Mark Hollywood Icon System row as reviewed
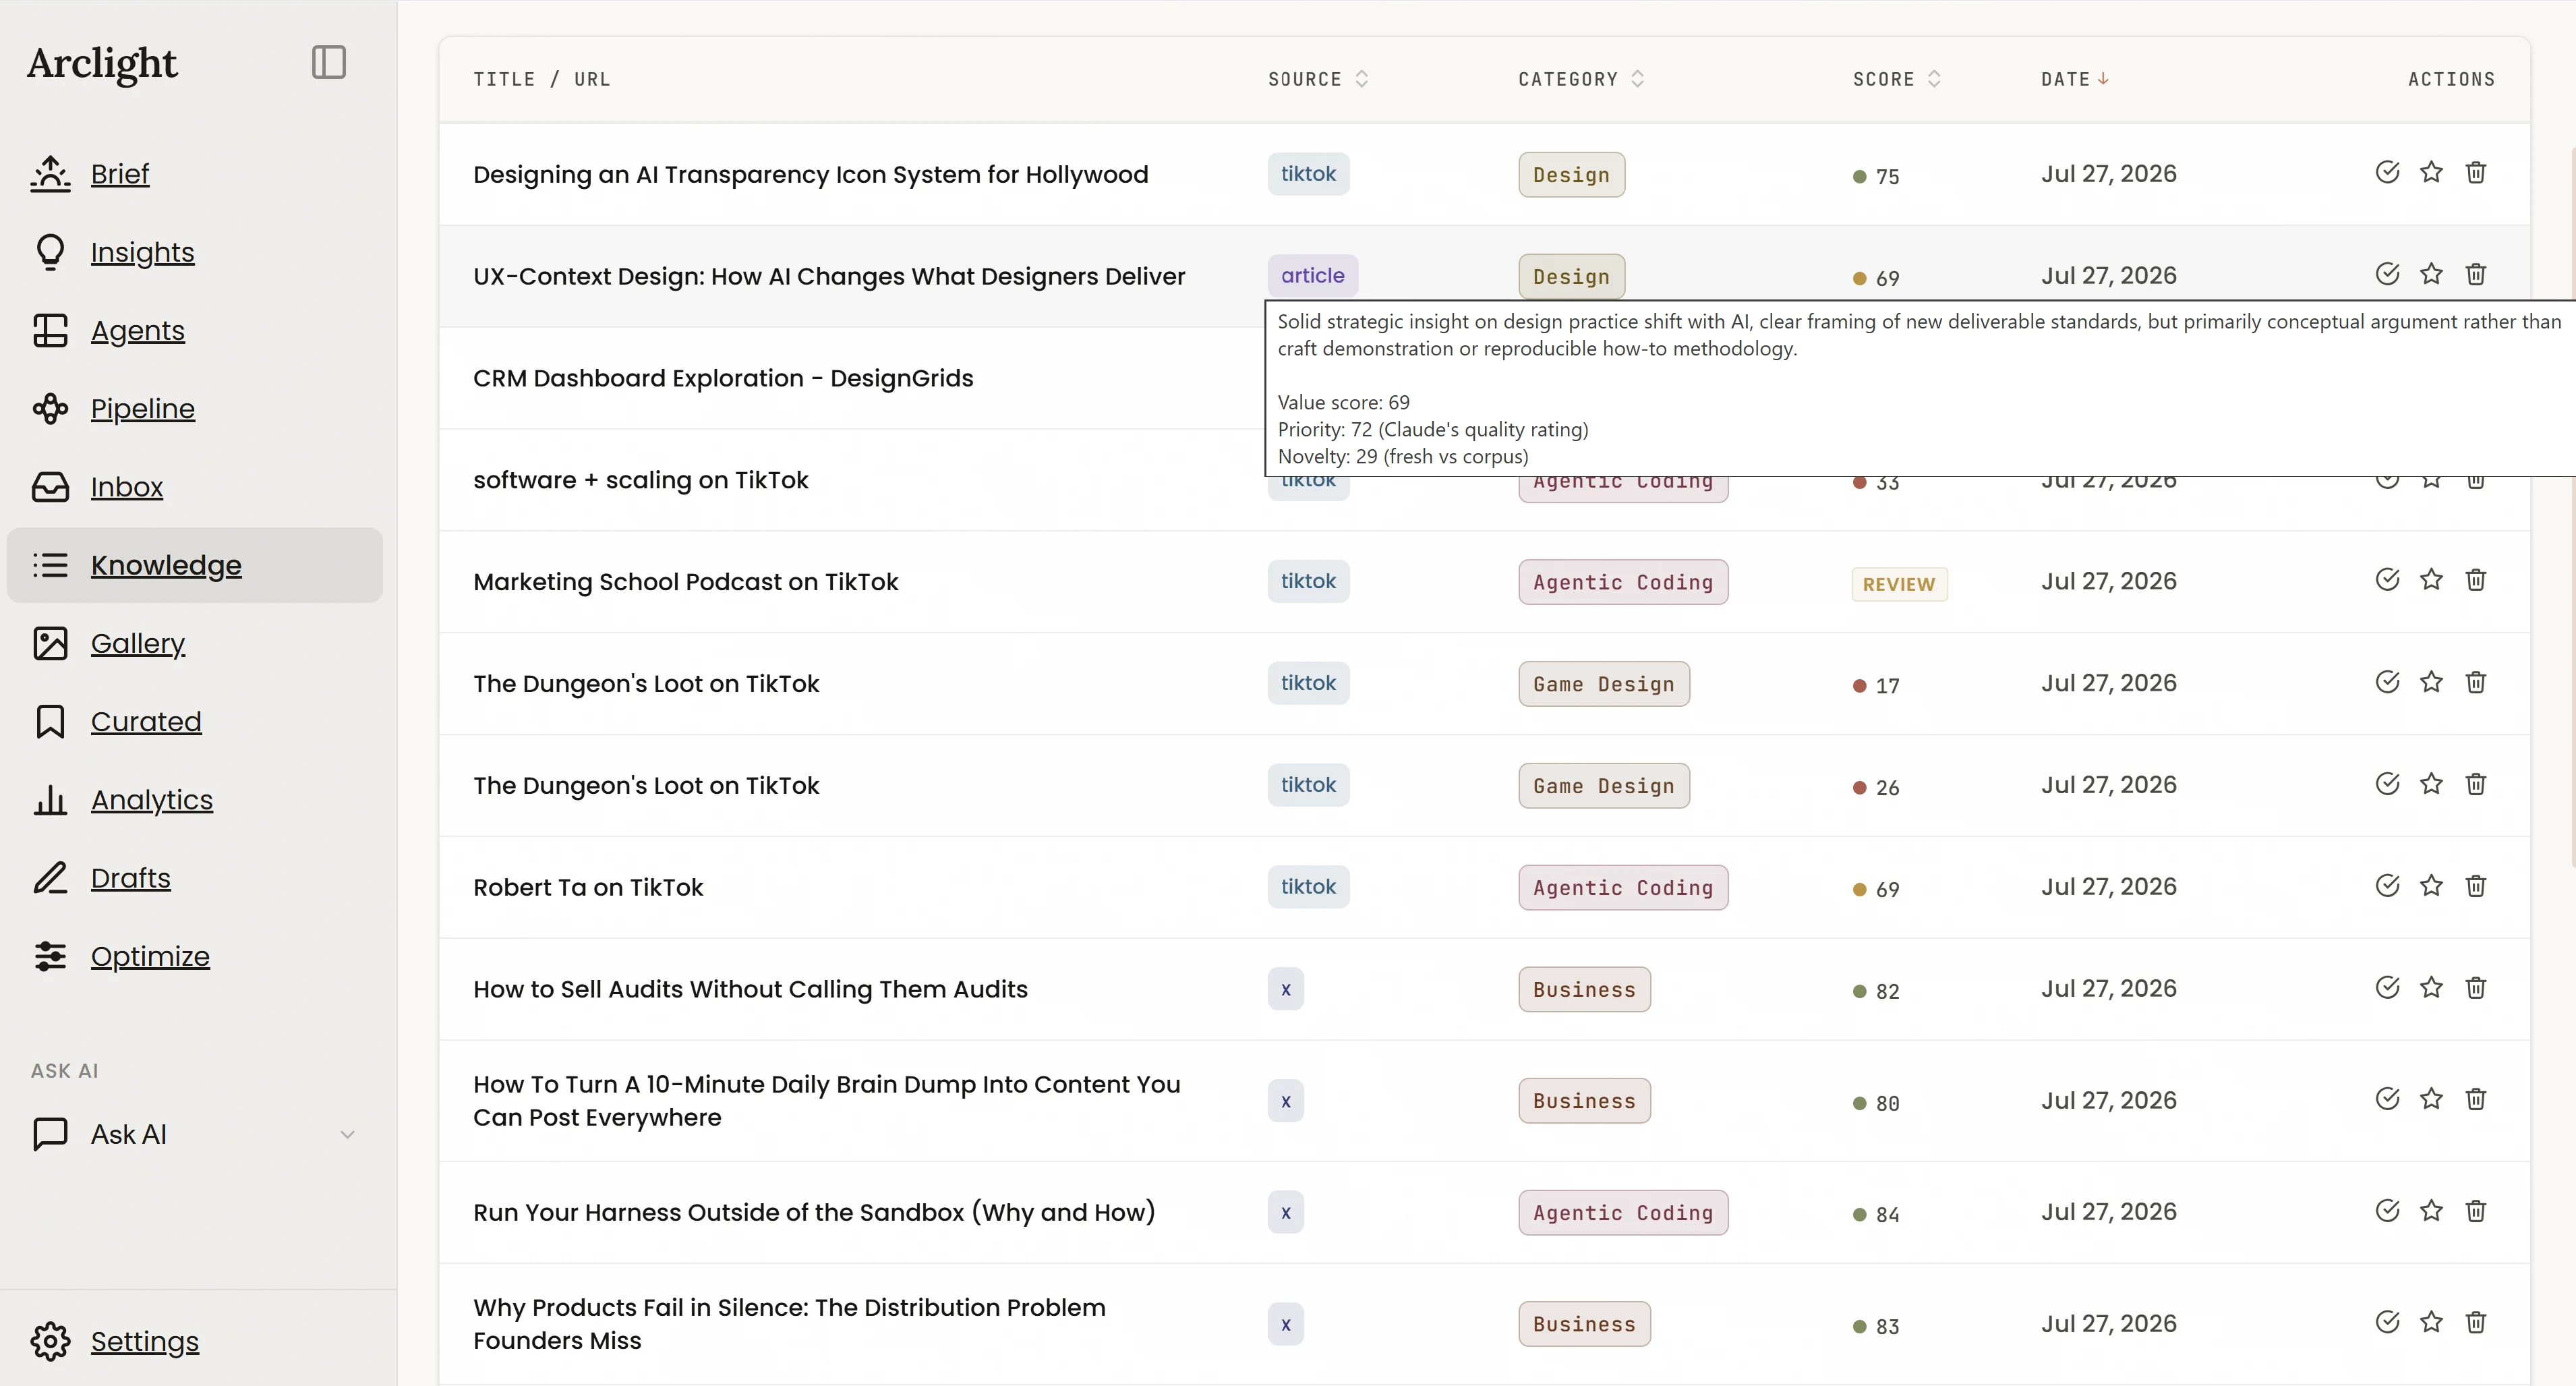The image size is (2576, 1386). [x=2387, y=172]
